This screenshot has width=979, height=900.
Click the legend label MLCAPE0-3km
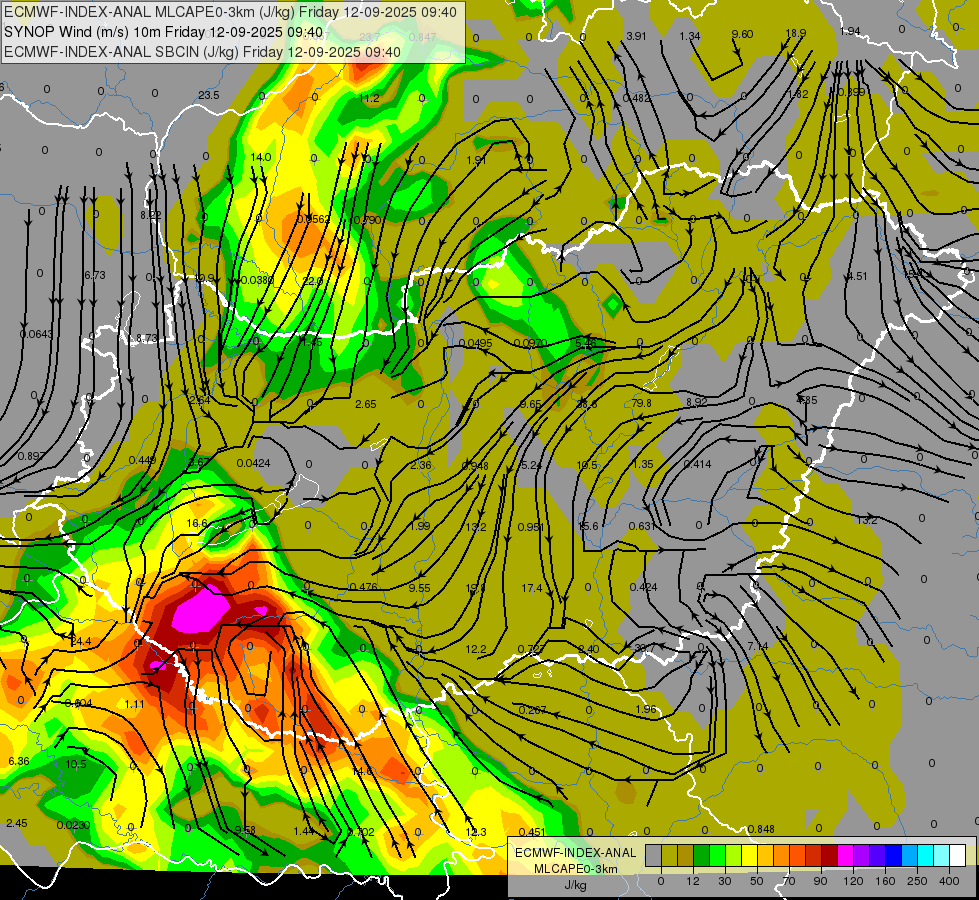click(575, 869)
